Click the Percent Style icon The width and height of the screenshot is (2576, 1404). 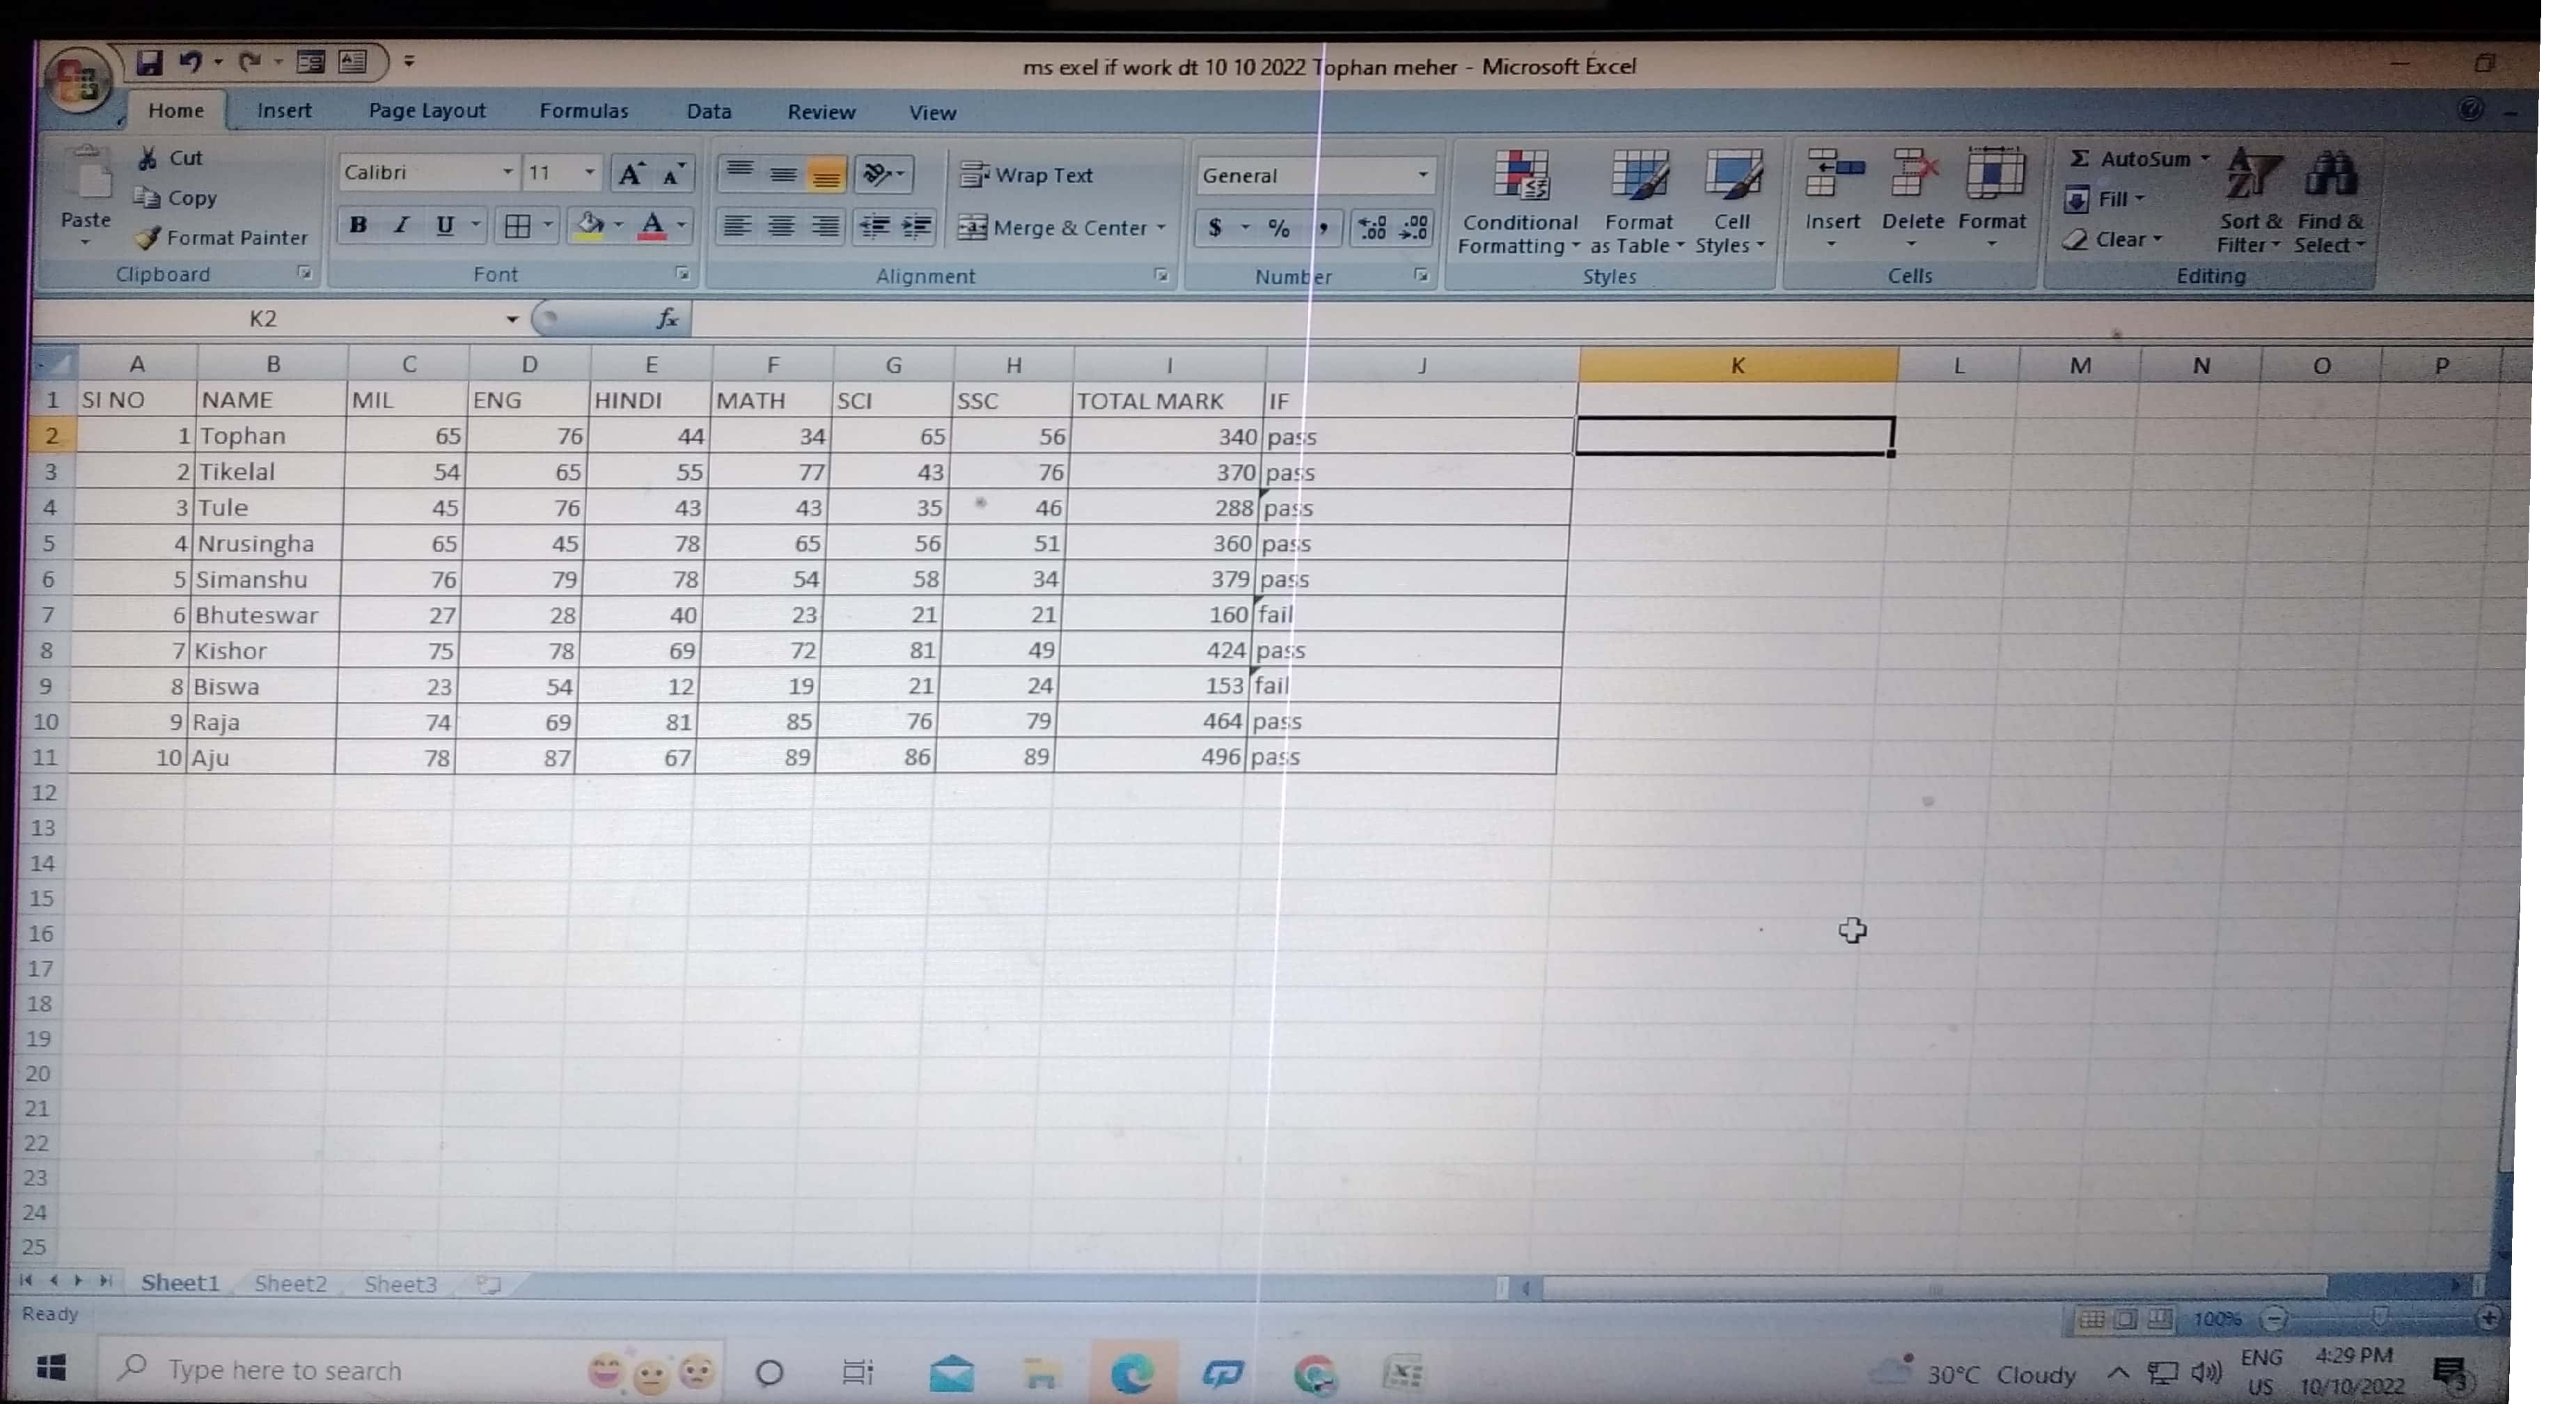(1278, 229)
